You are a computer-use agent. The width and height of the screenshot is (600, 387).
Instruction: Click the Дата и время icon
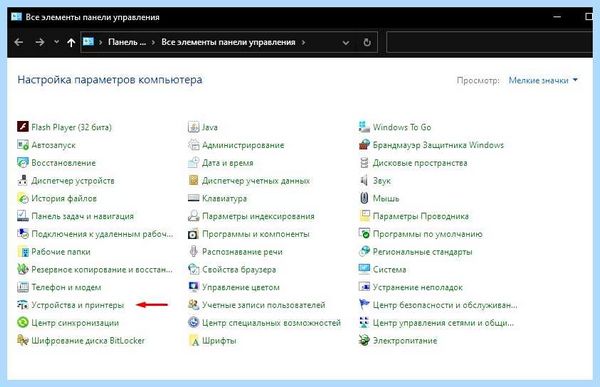point(194,163)
